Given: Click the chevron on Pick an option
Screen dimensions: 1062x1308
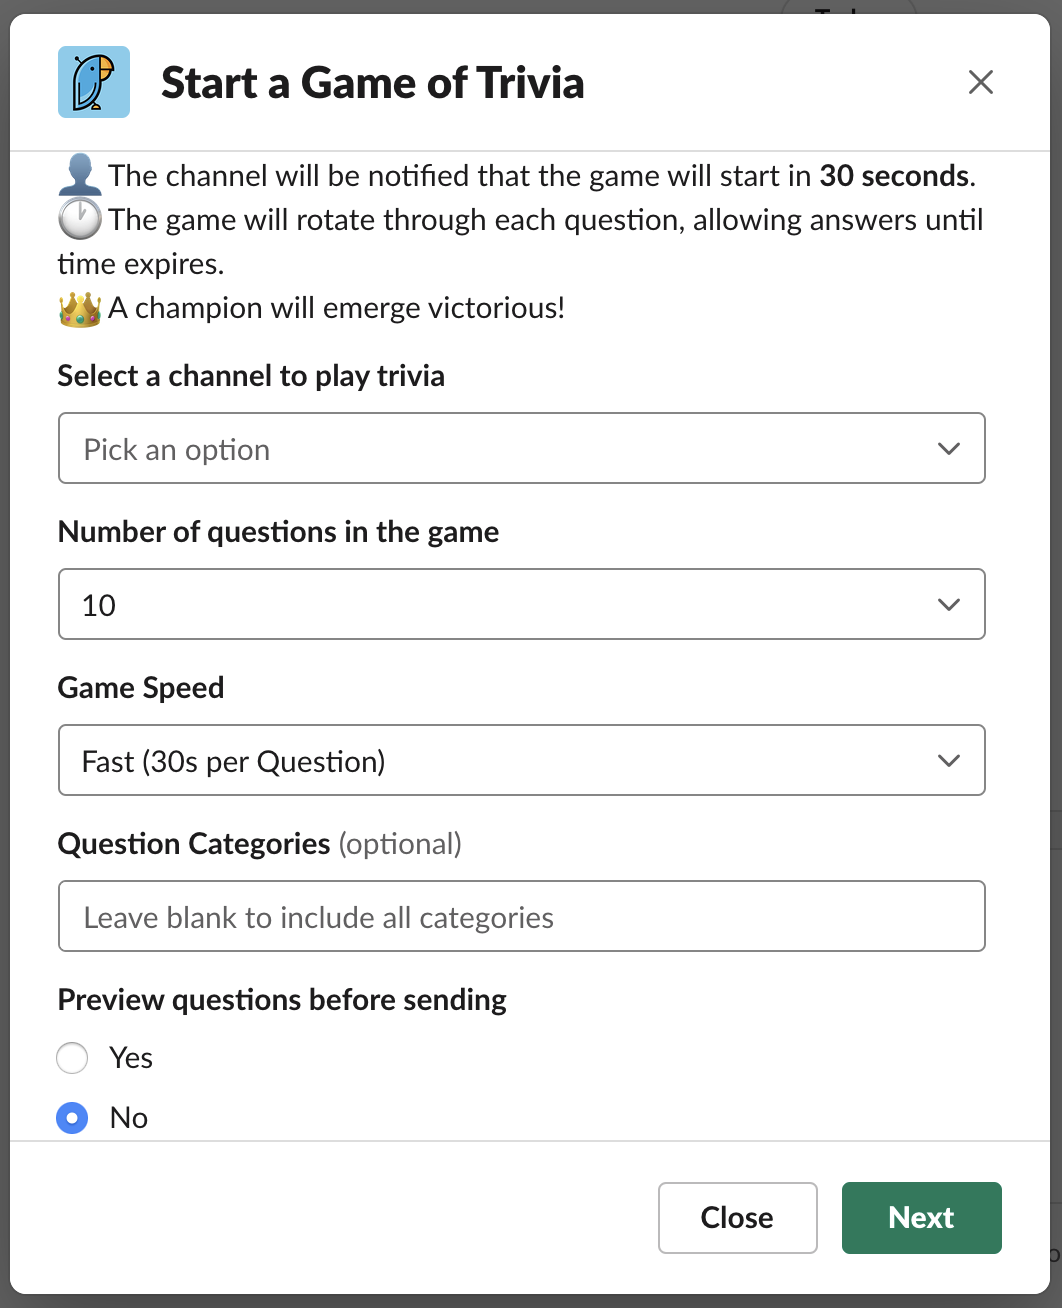Looking at the screenshot, I should click(x=949, y=449).
